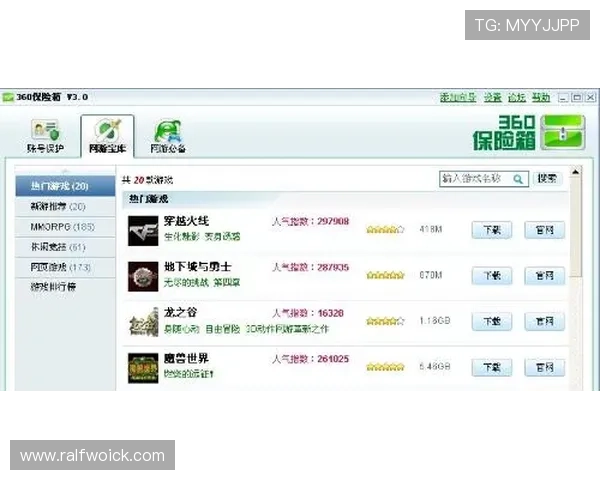The height and width of the screenshot is (480, 600).
Task: Click the 搜索 search button
Action: (547, 178)
